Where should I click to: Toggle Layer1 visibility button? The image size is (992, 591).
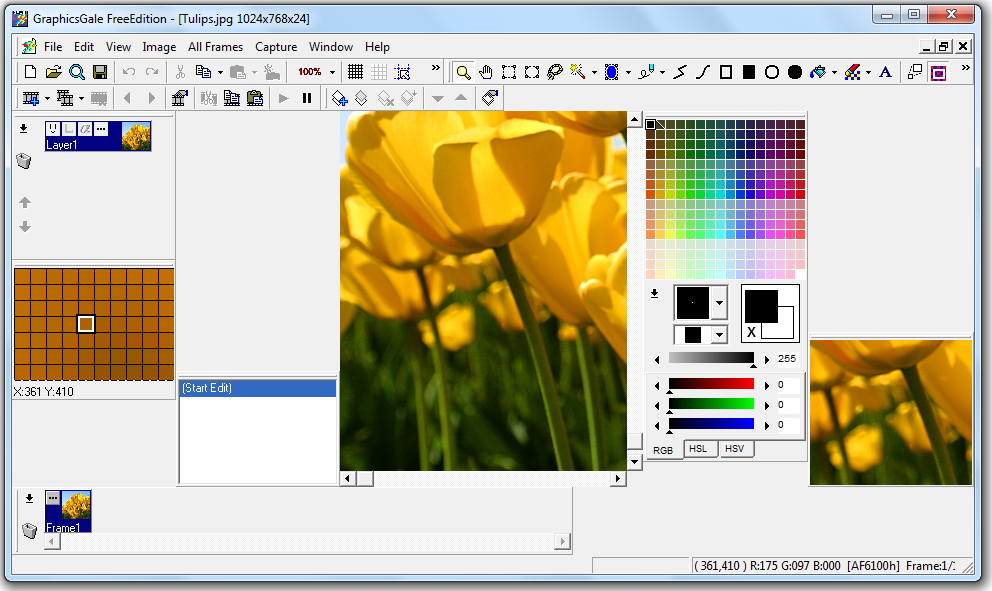point(53,129)
